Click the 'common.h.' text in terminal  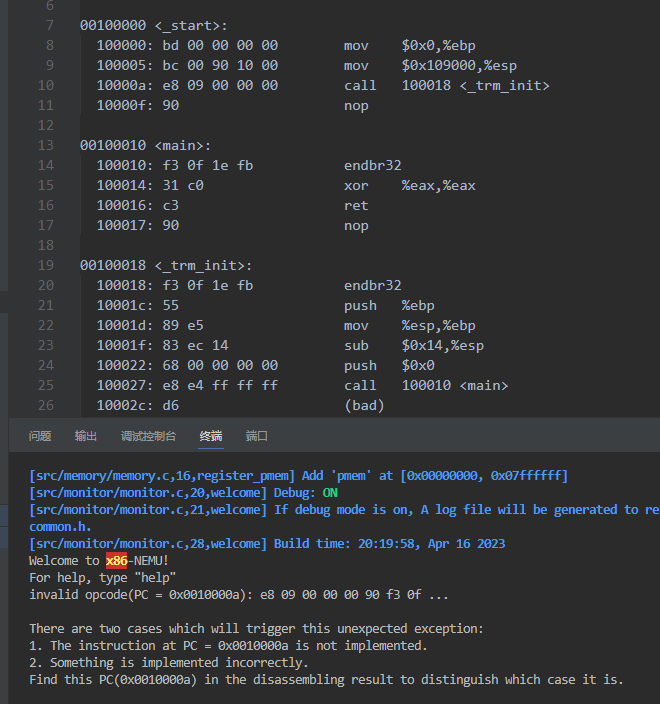(60, 527)
